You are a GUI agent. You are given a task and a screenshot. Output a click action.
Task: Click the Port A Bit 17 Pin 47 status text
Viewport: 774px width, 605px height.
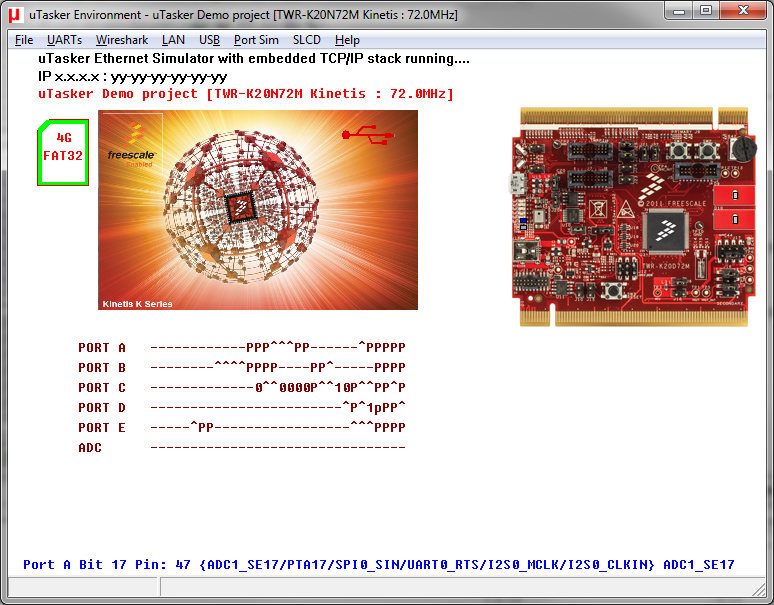click(x=379, y=565)
